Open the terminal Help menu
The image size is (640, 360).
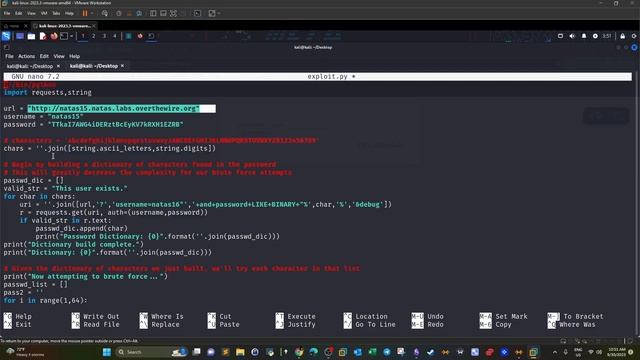pyautogui.click(x=74, y=56)
